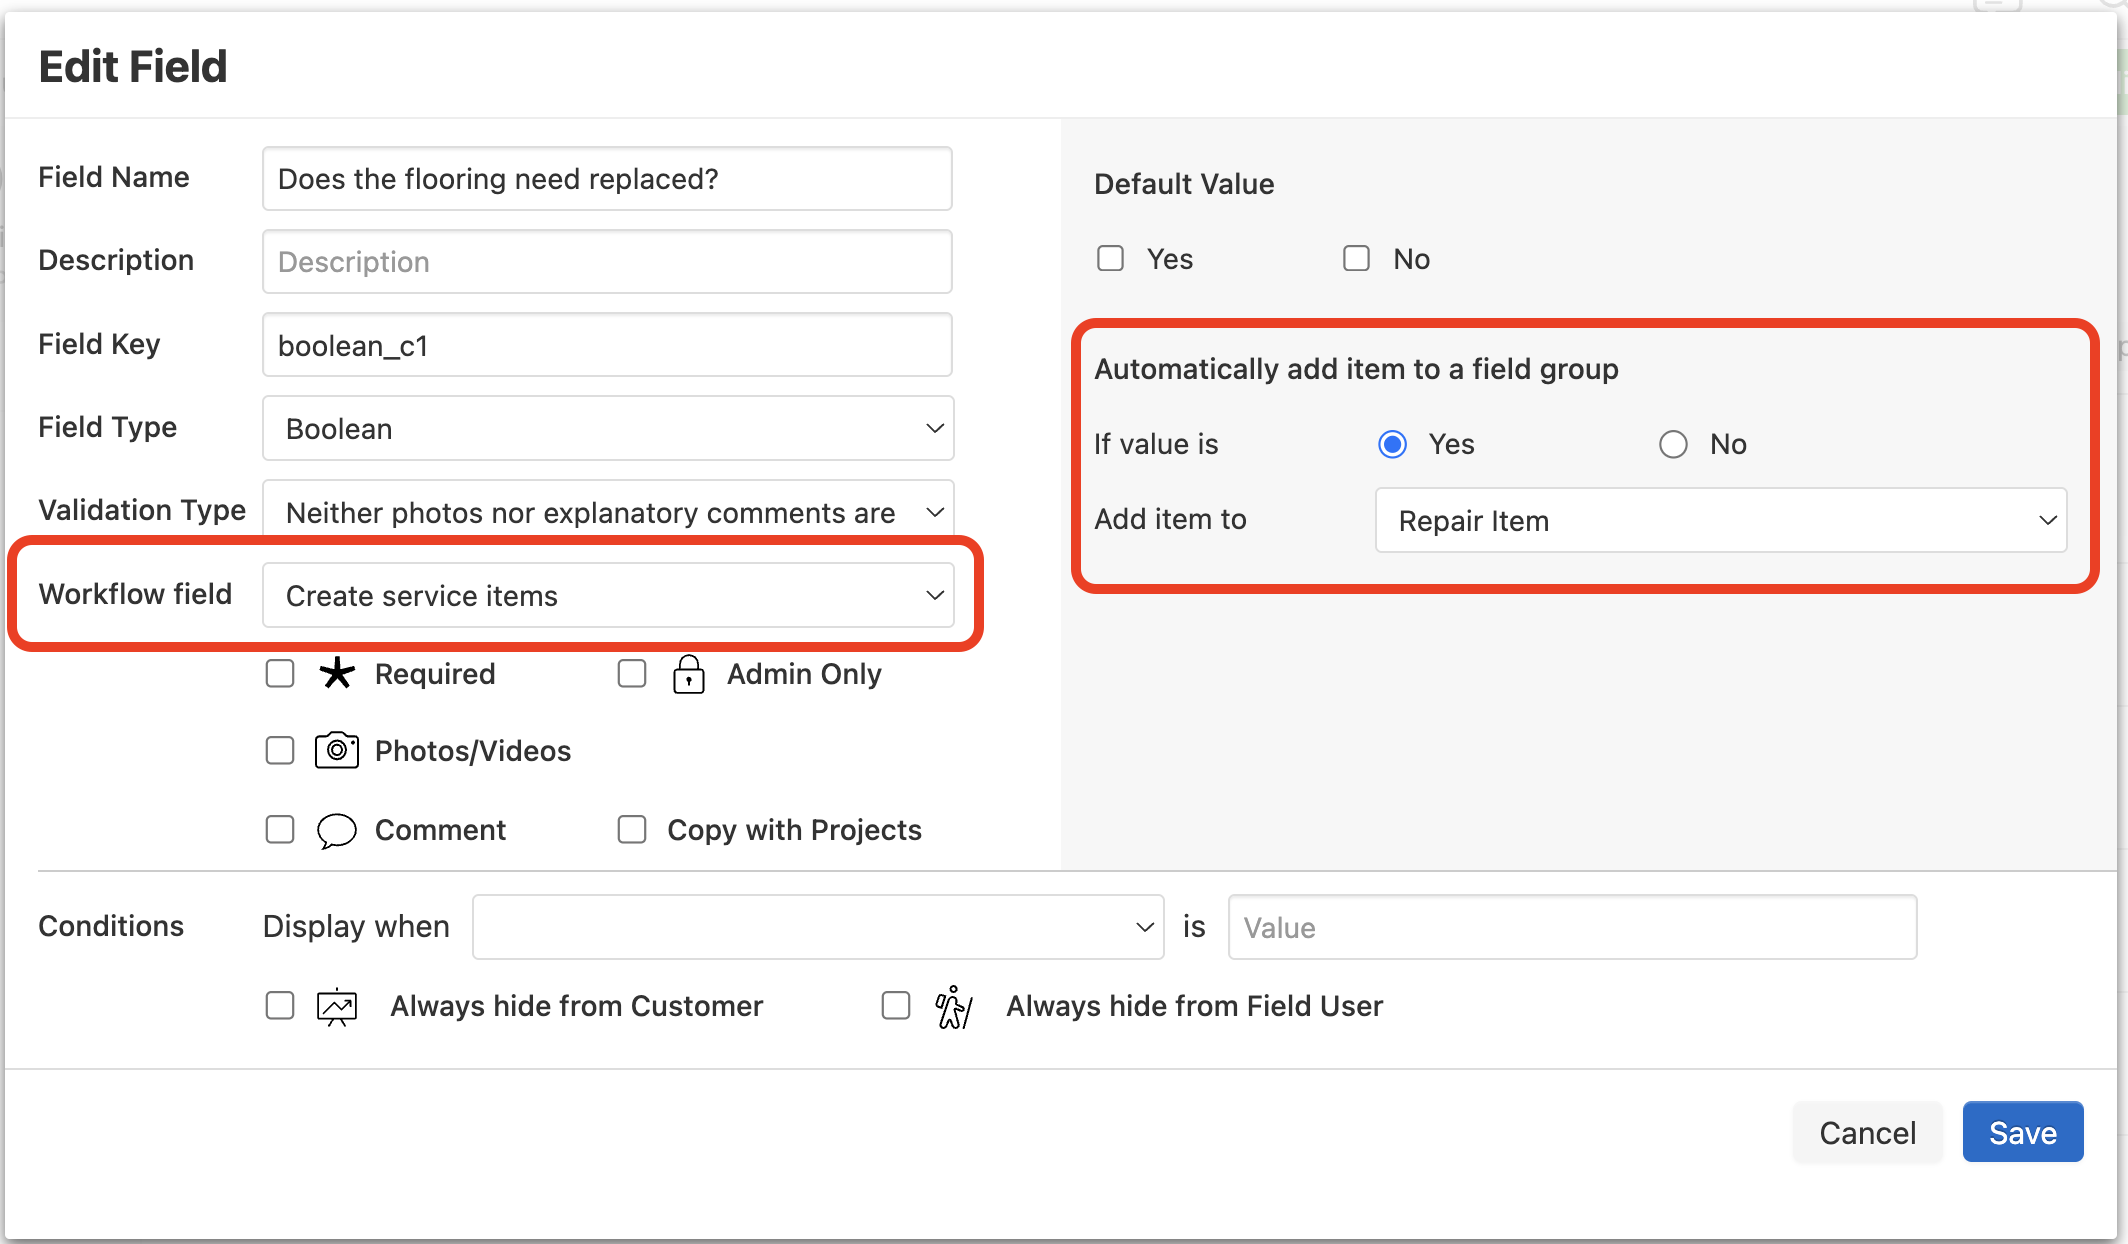The height and width of the screenshot is (1244, 2128).
Task: Check the Admin Only checkbox
Action: [x=632, y=674]
